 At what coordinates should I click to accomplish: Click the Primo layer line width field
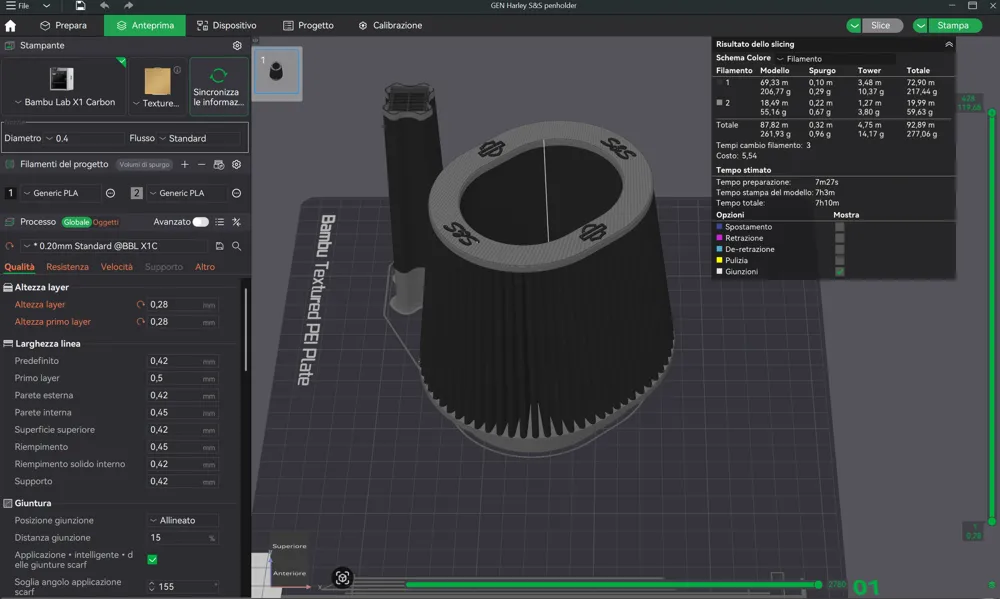click(x=183, y=378)
